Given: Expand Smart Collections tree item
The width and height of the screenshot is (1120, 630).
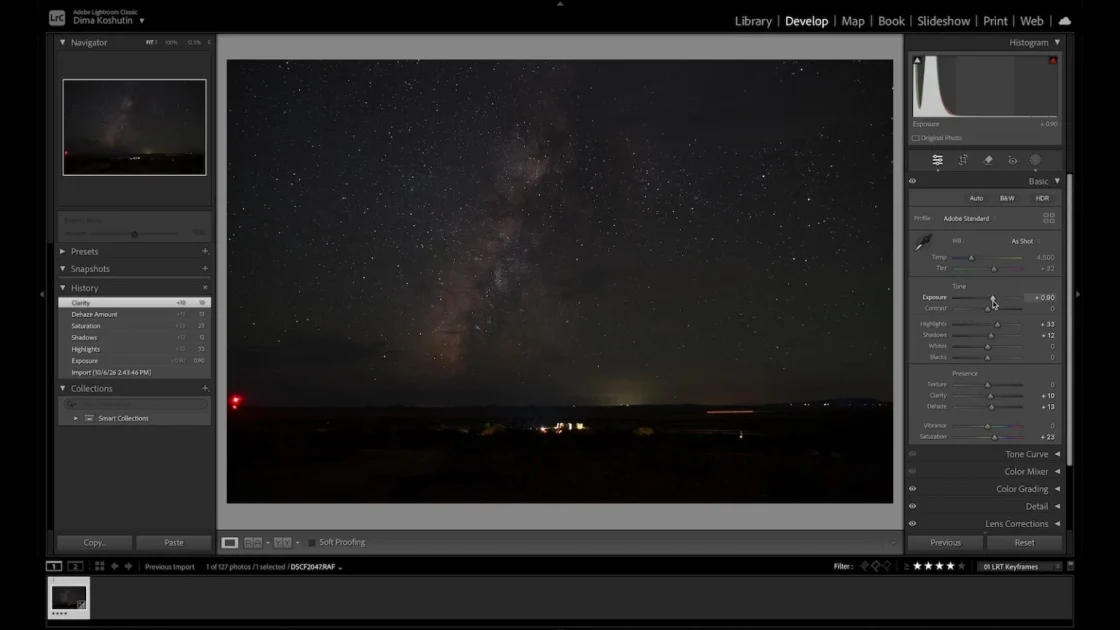Looking at the screenshot, I should click(x=76, y=419).
